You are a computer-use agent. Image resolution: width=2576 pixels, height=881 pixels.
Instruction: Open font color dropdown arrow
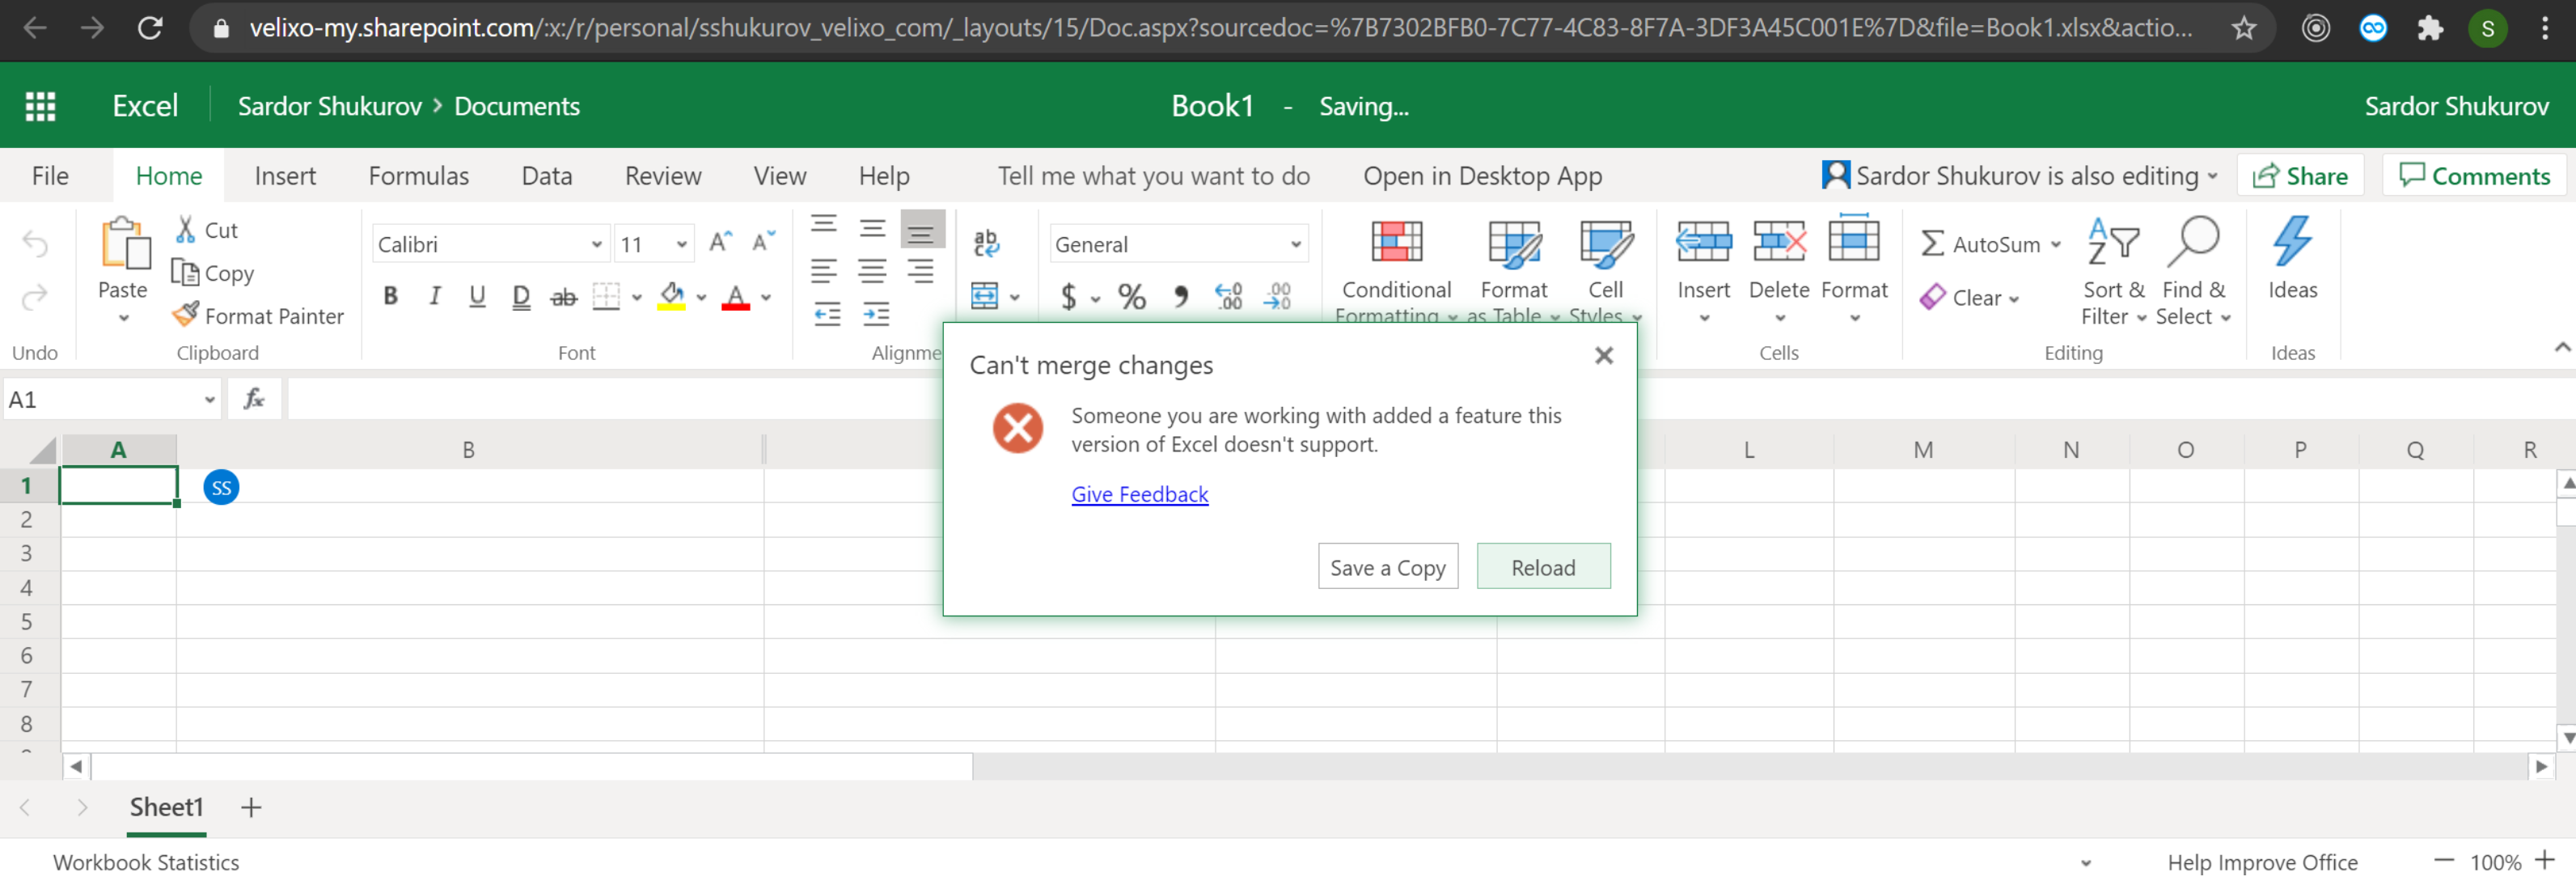click(766, 297)
